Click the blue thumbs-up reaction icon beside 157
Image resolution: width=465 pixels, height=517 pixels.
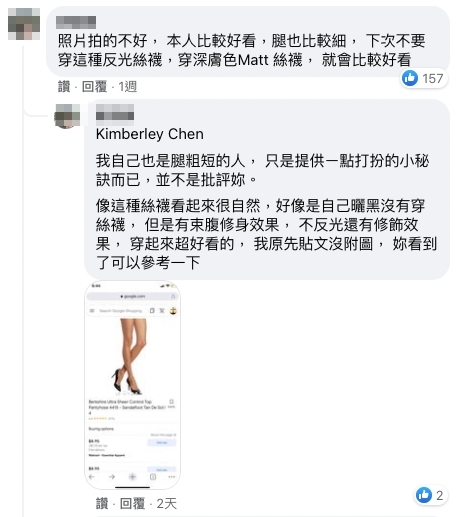[x=410, y=78]
